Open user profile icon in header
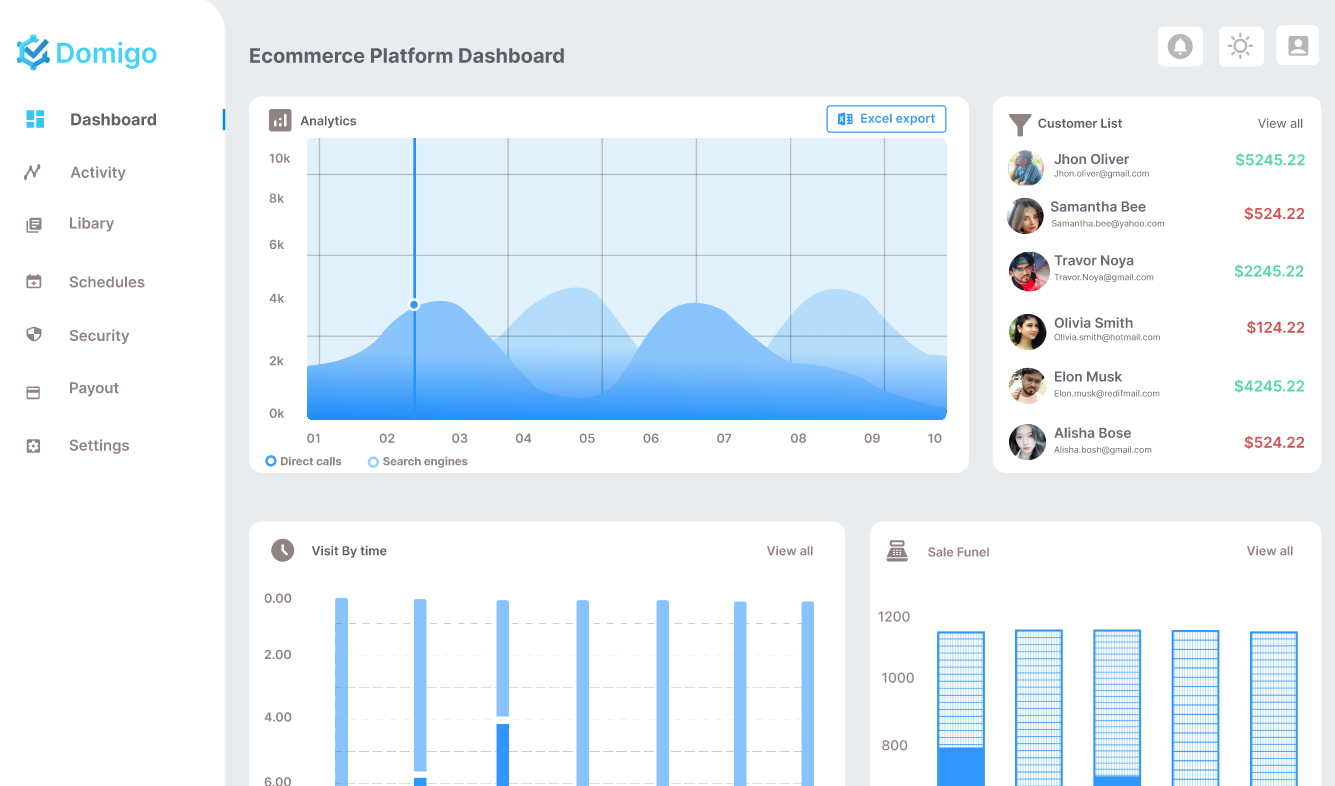1335x786 pixels. [x=1298, y=46]
